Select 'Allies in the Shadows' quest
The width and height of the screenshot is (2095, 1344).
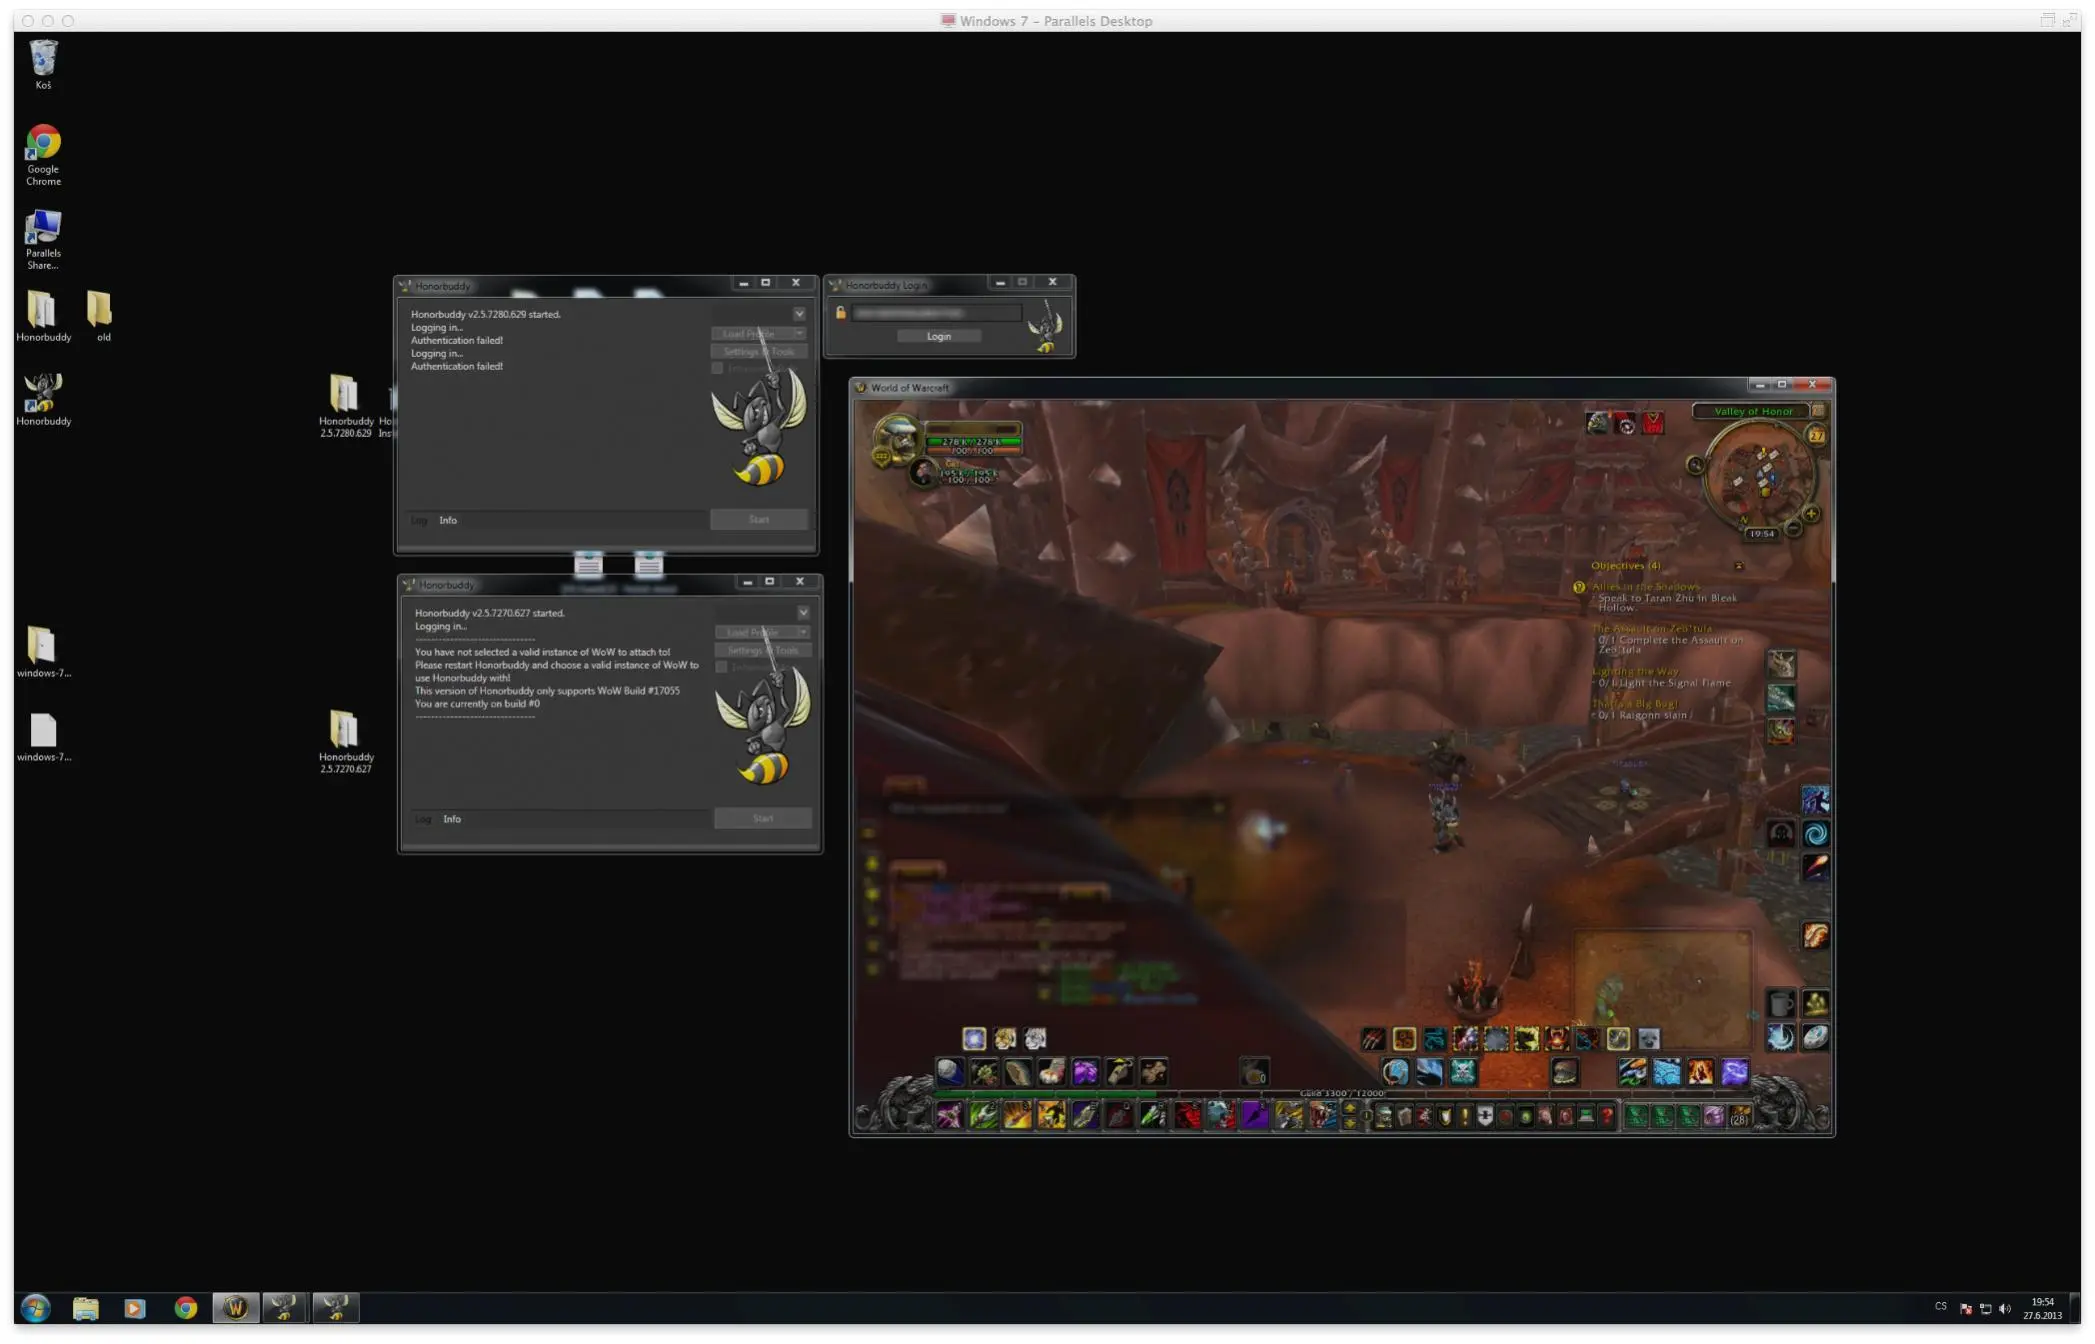[x=1645, y=587]
